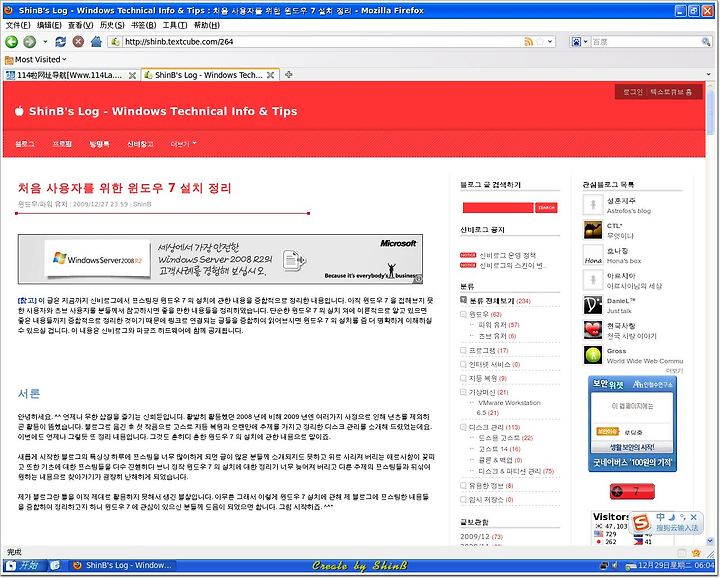The height and width of the screenshot is (578, 720).
Task: Close the 114 navigation tab
Action: (132, 75)
